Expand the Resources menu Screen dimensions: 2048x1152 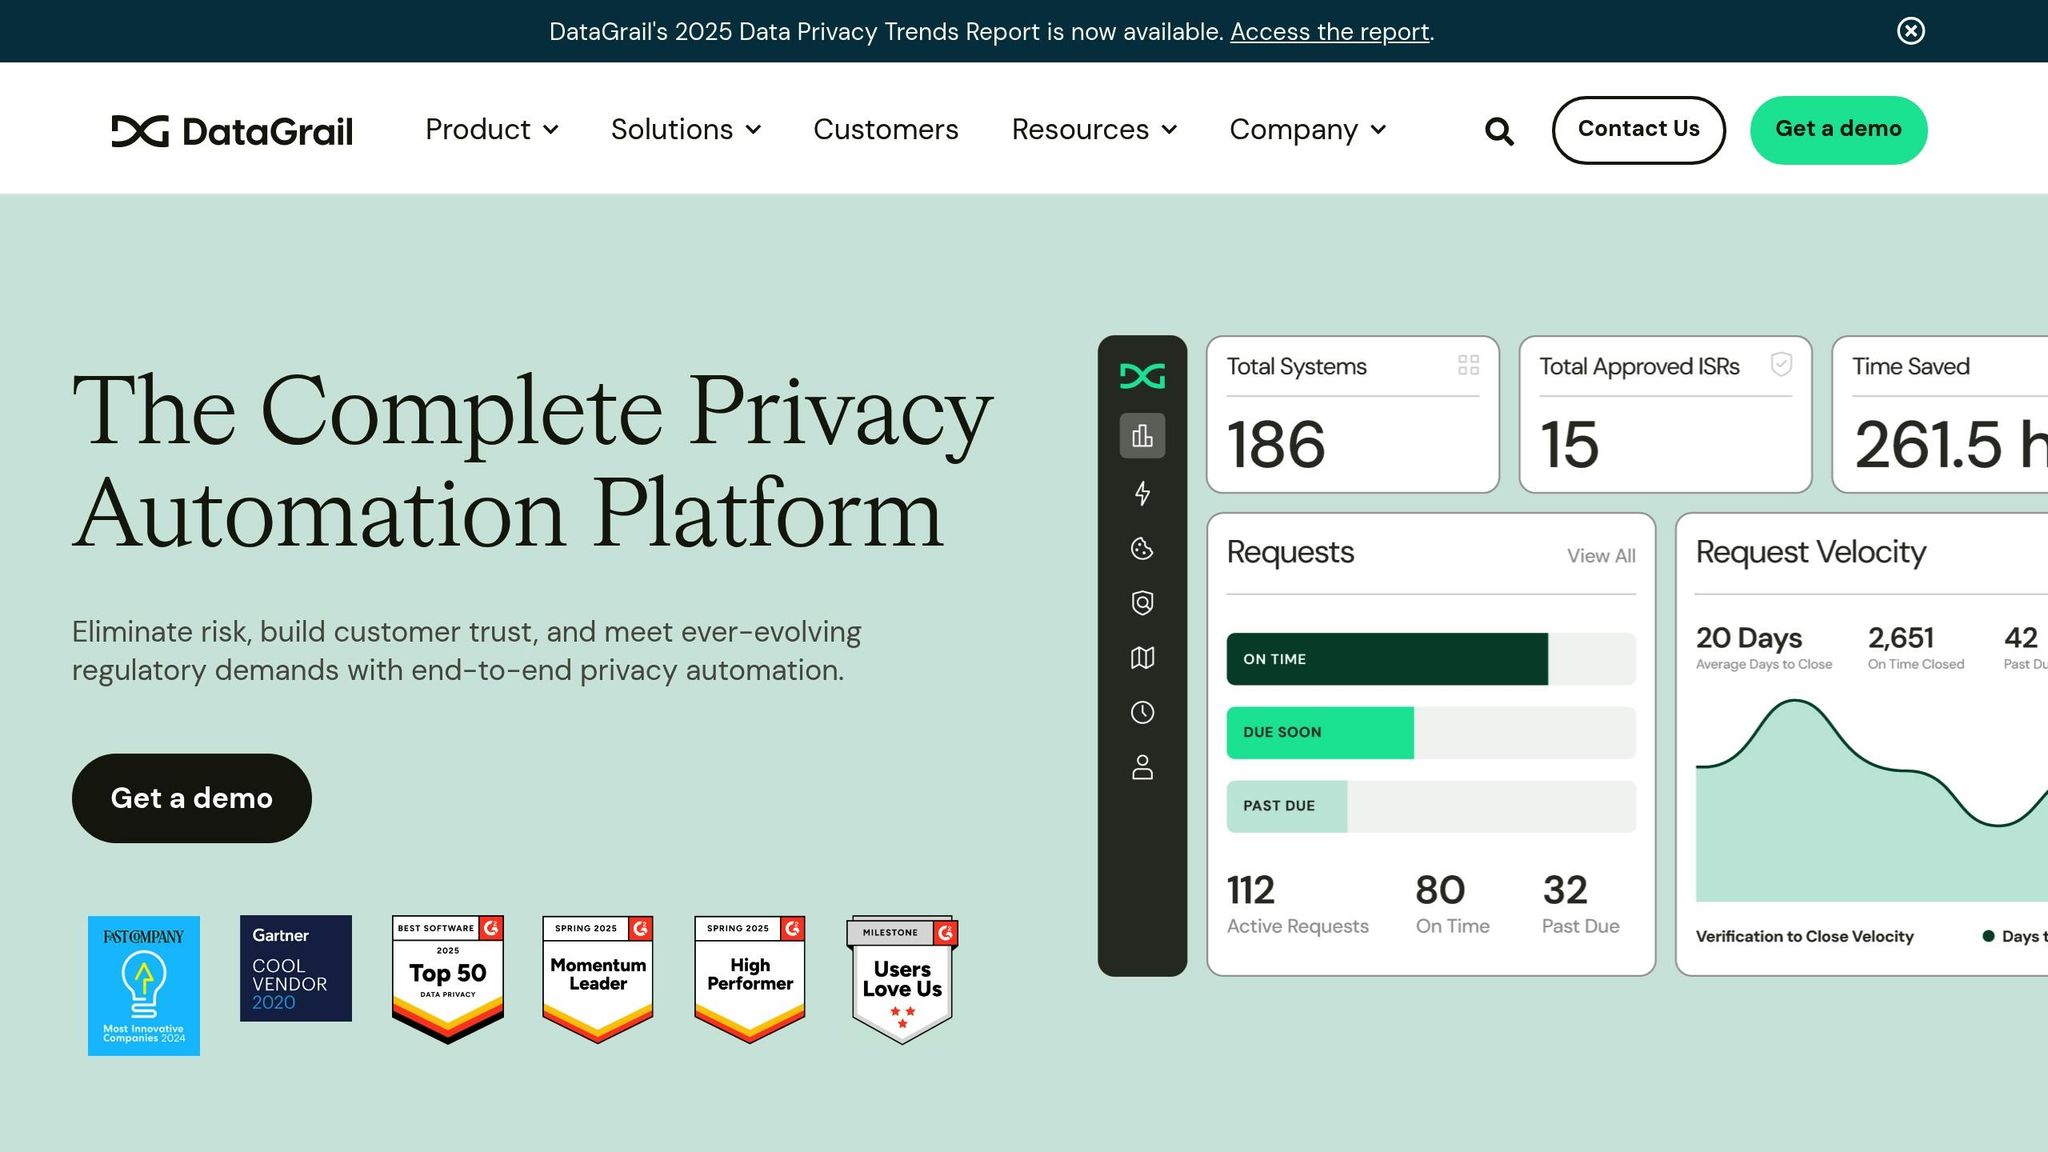(1095, 129)
